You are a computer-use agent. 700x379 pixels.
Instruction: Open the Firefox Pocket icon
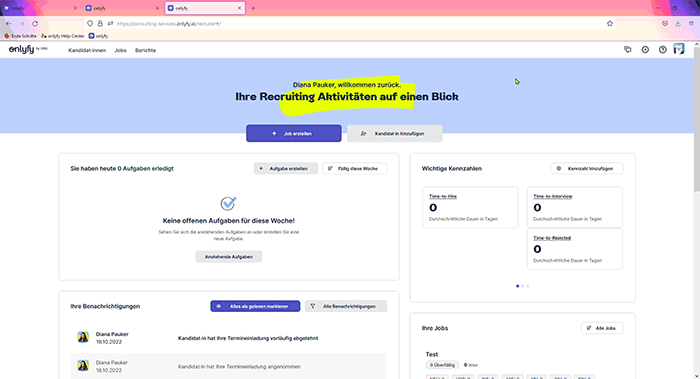665,24
